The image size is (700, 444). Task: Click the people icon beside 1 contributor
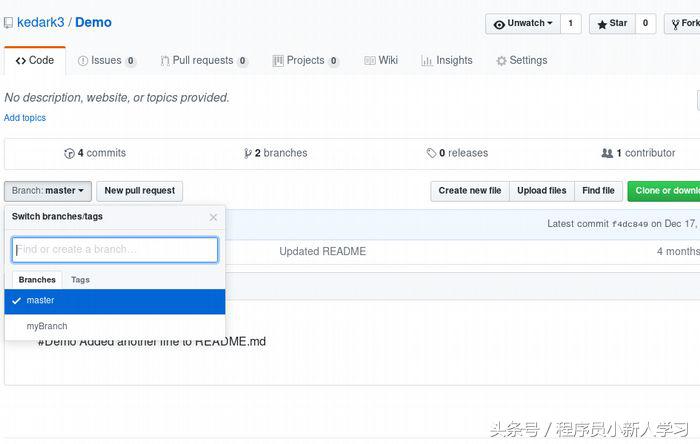point(607,154)
